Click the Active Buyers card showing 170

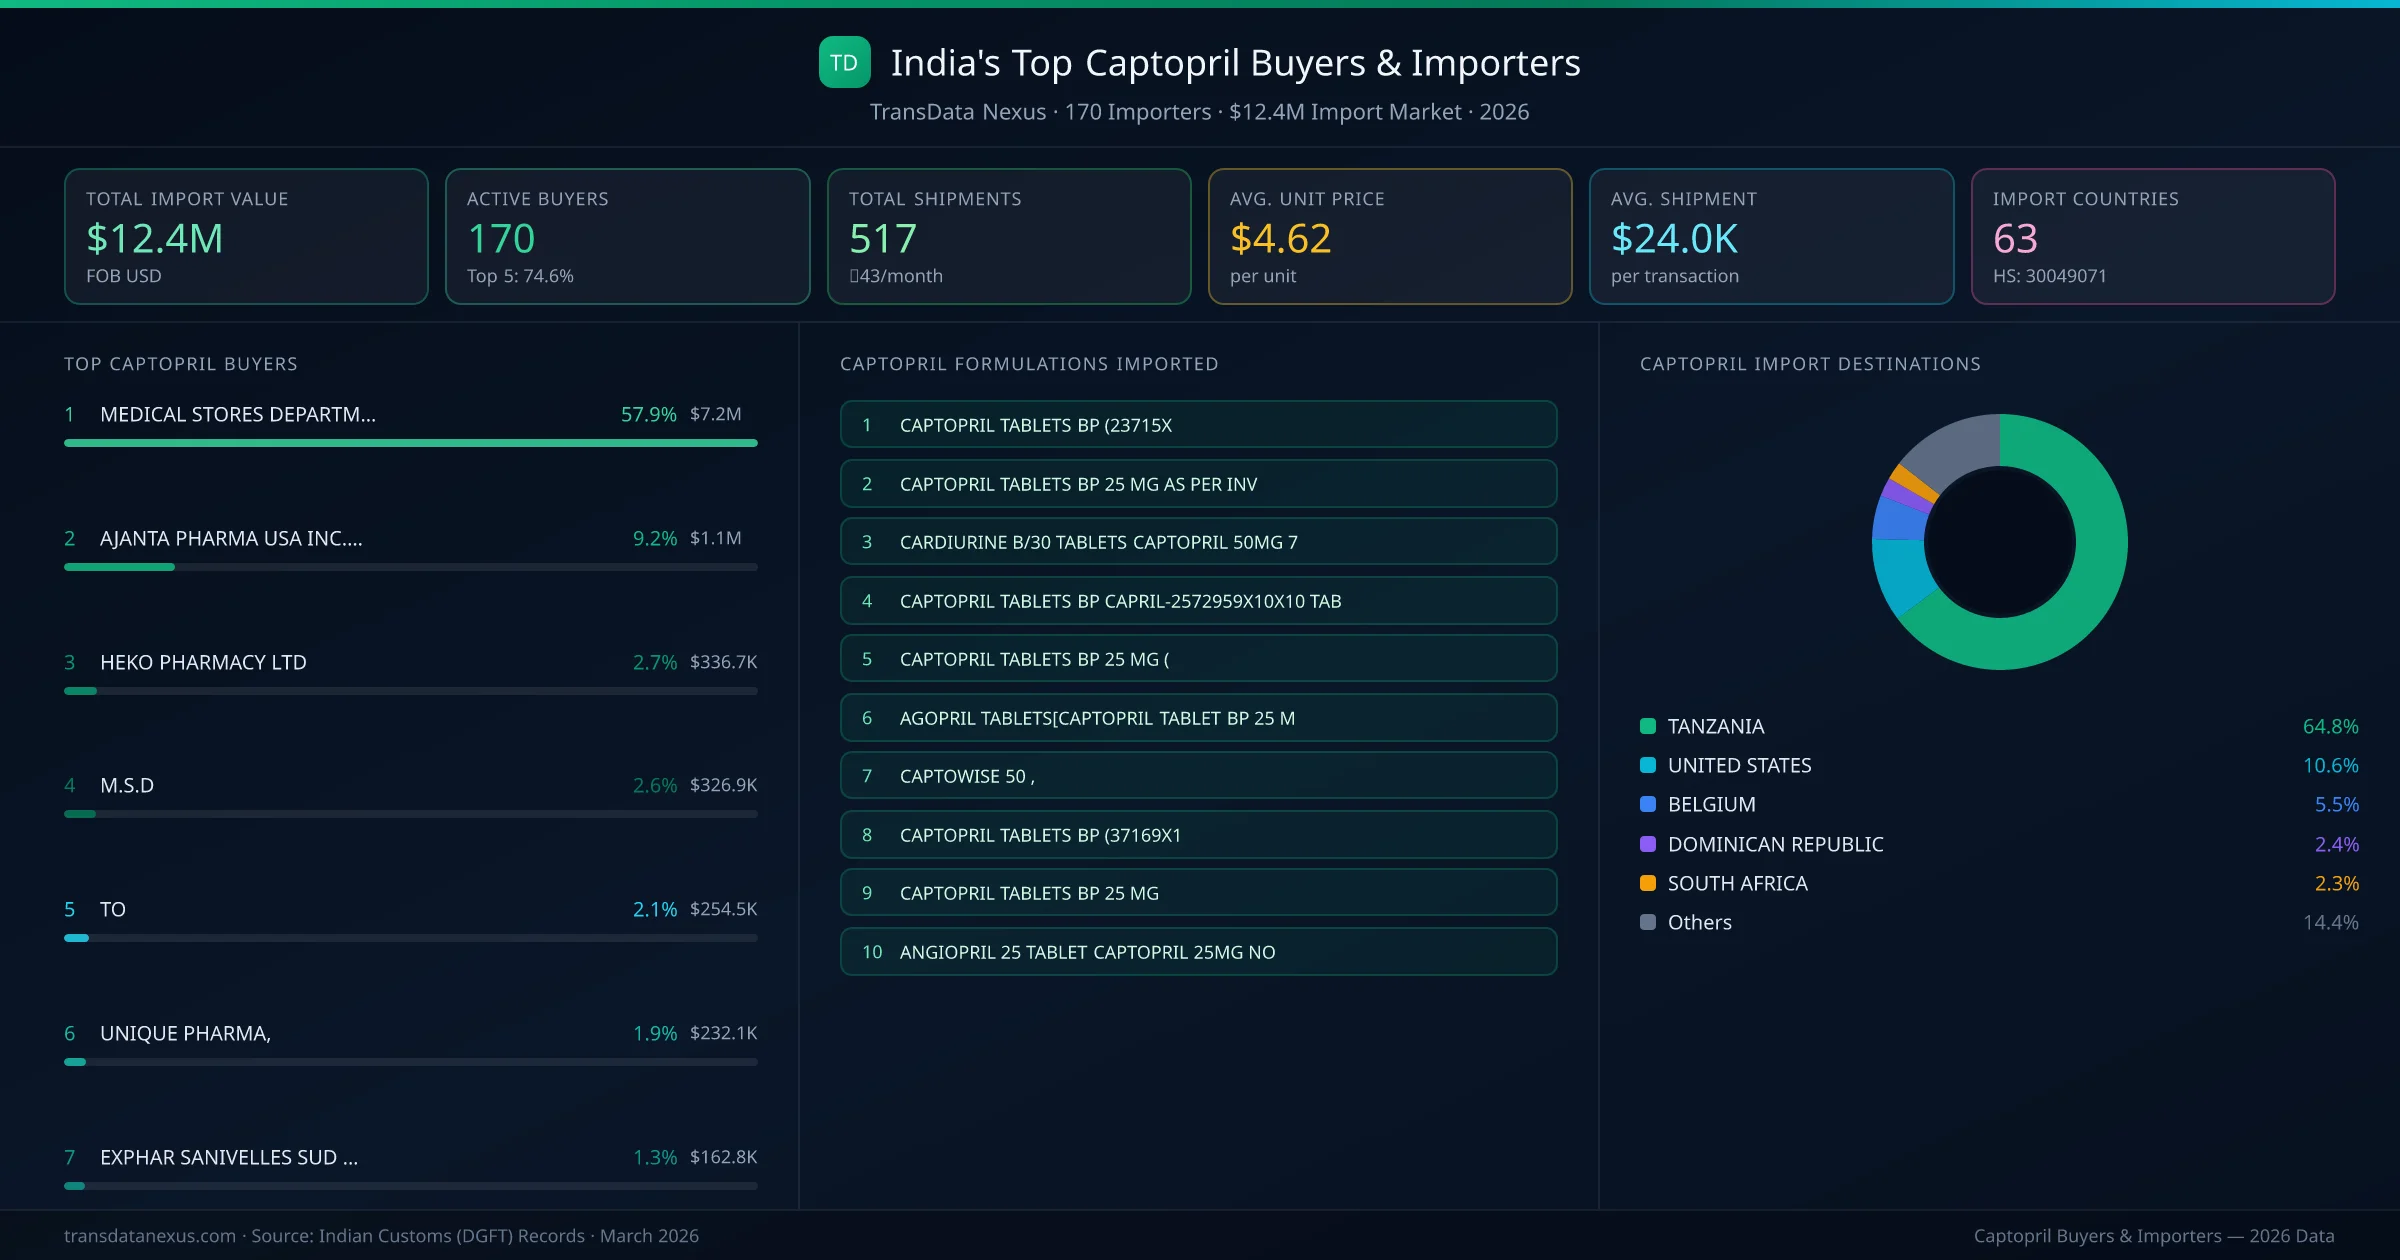click(627, 236)
